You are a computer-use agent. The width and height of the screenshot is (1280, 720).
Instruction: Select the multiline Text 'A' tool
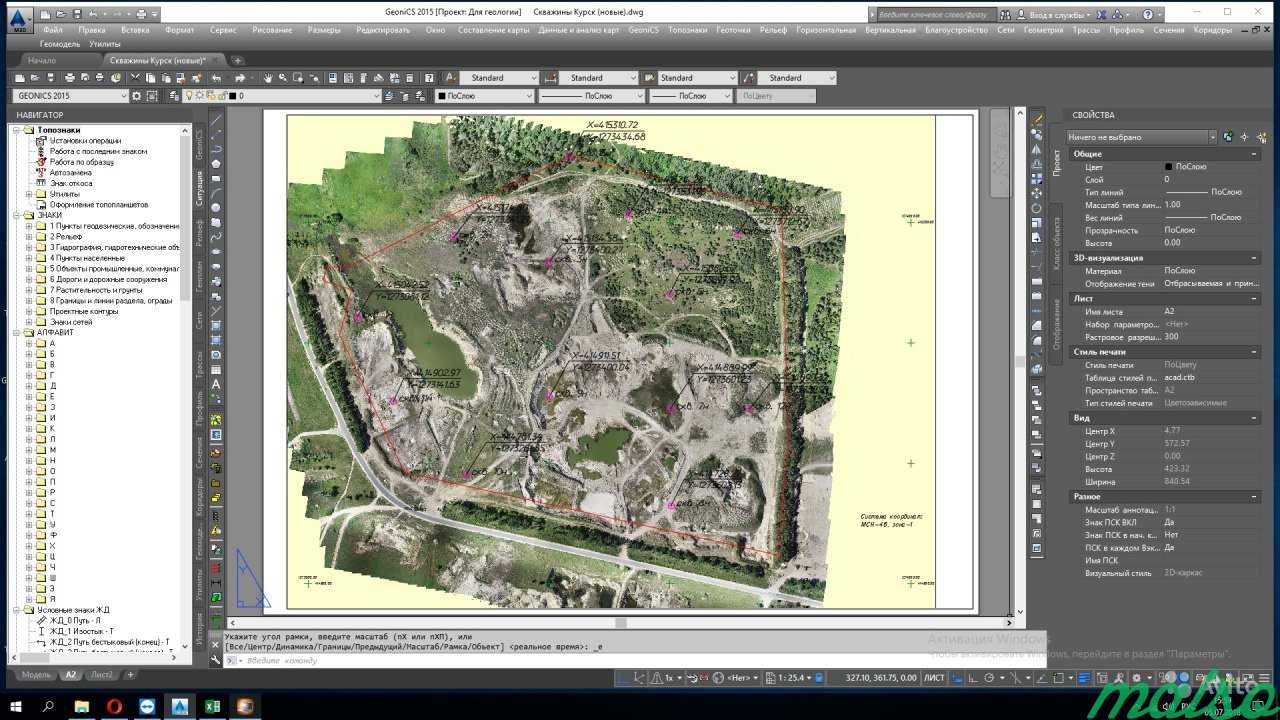coord(217,385)
